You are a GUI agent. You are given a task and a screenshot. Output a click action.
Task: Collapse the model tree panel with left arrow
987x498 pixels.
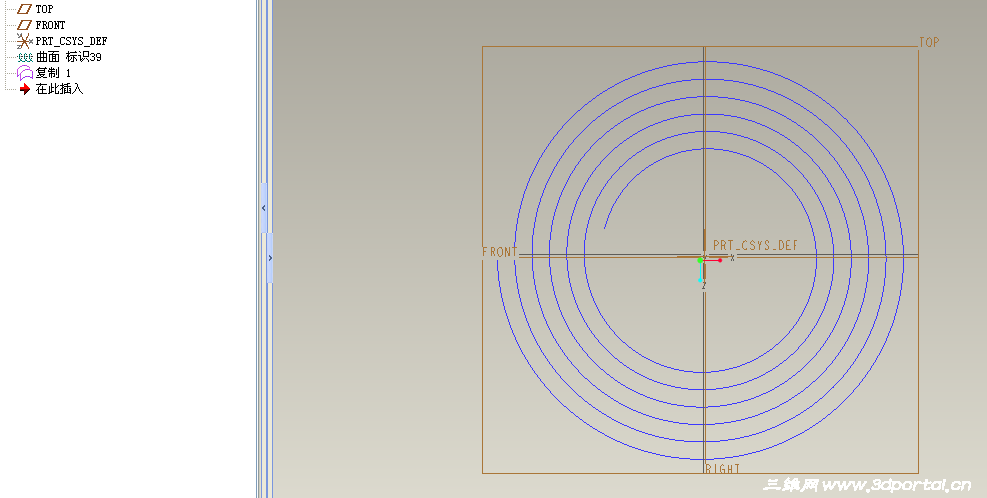(264, 208)
